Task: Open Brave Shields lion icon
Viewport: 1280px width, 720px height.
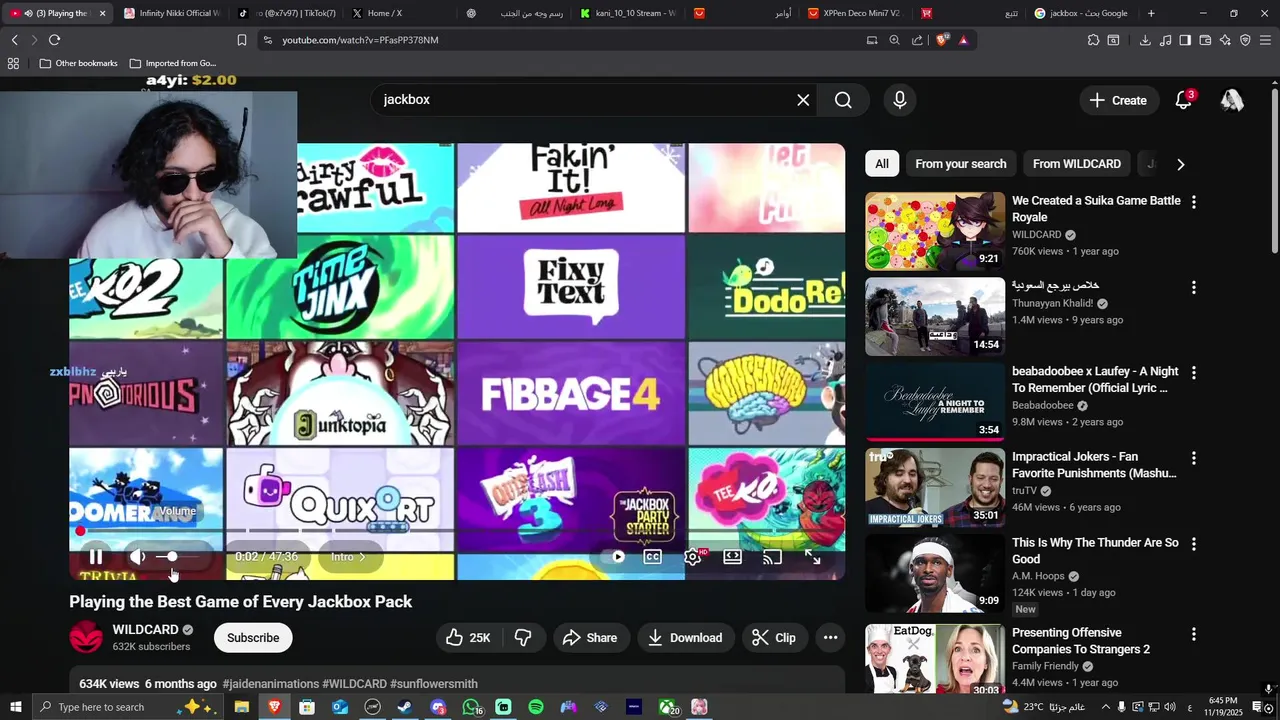Action: [x=942, y=40]
